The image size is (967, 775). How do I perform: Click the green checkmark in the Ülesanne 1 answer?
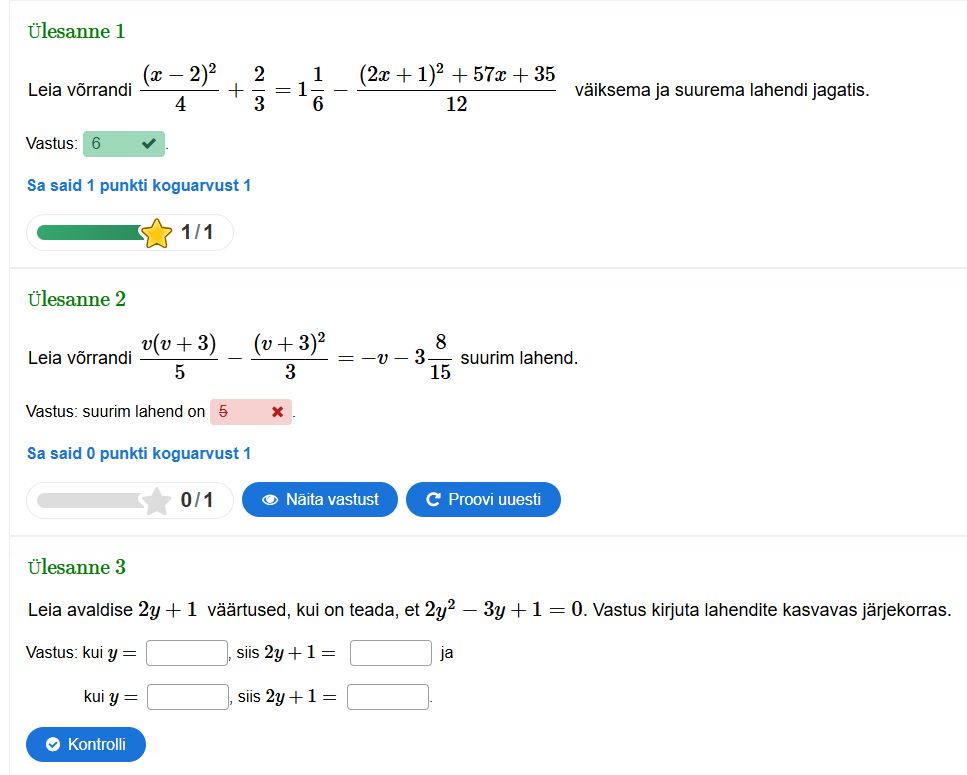click(149, 144)
